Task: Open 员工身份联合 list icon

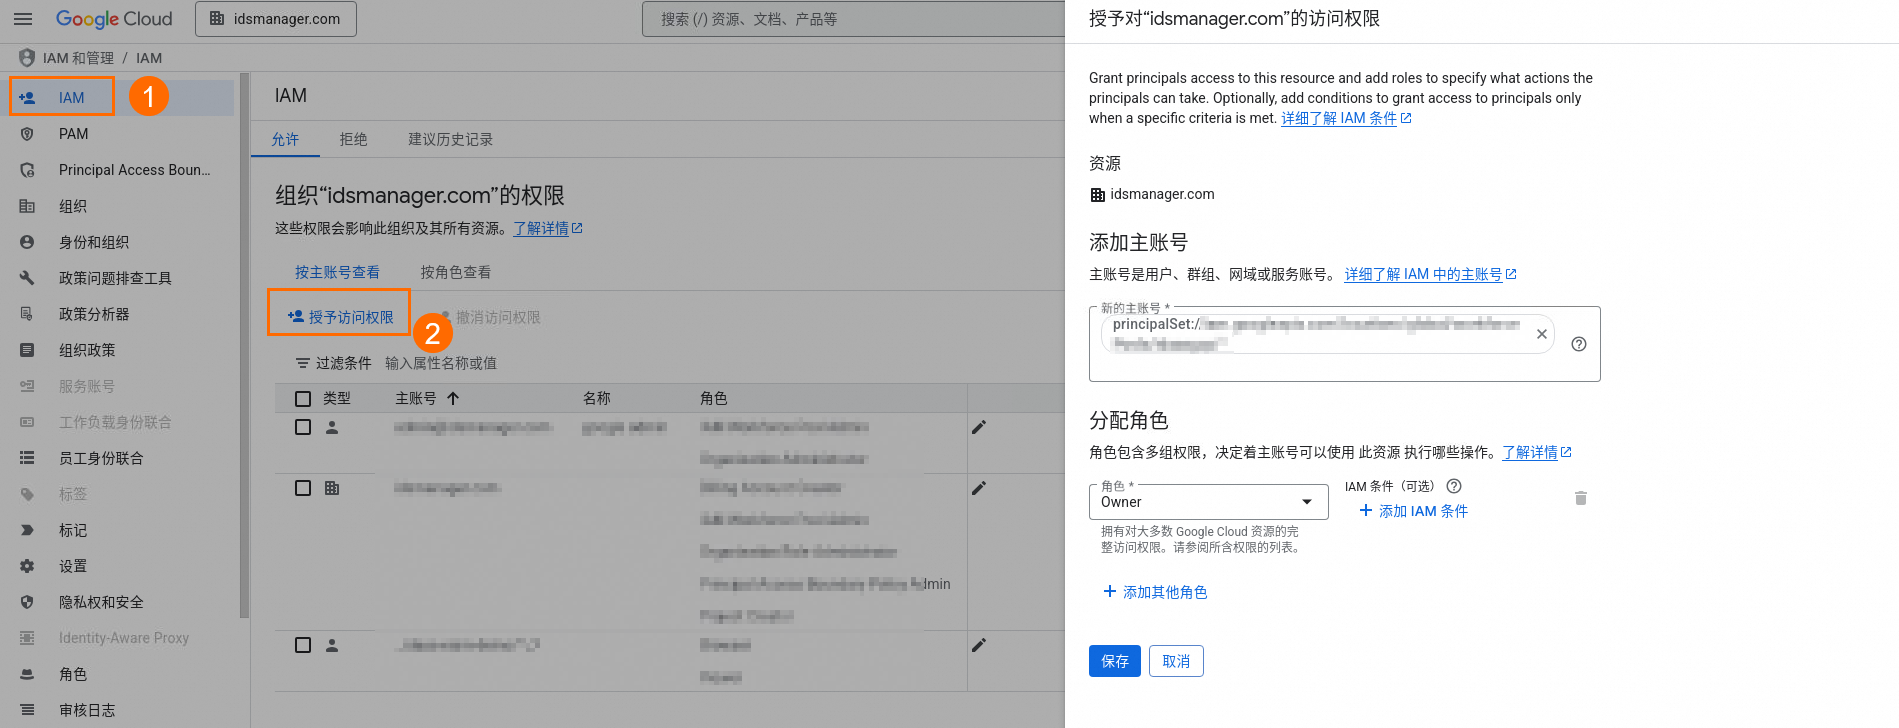Action: click(x=27, y=458)
